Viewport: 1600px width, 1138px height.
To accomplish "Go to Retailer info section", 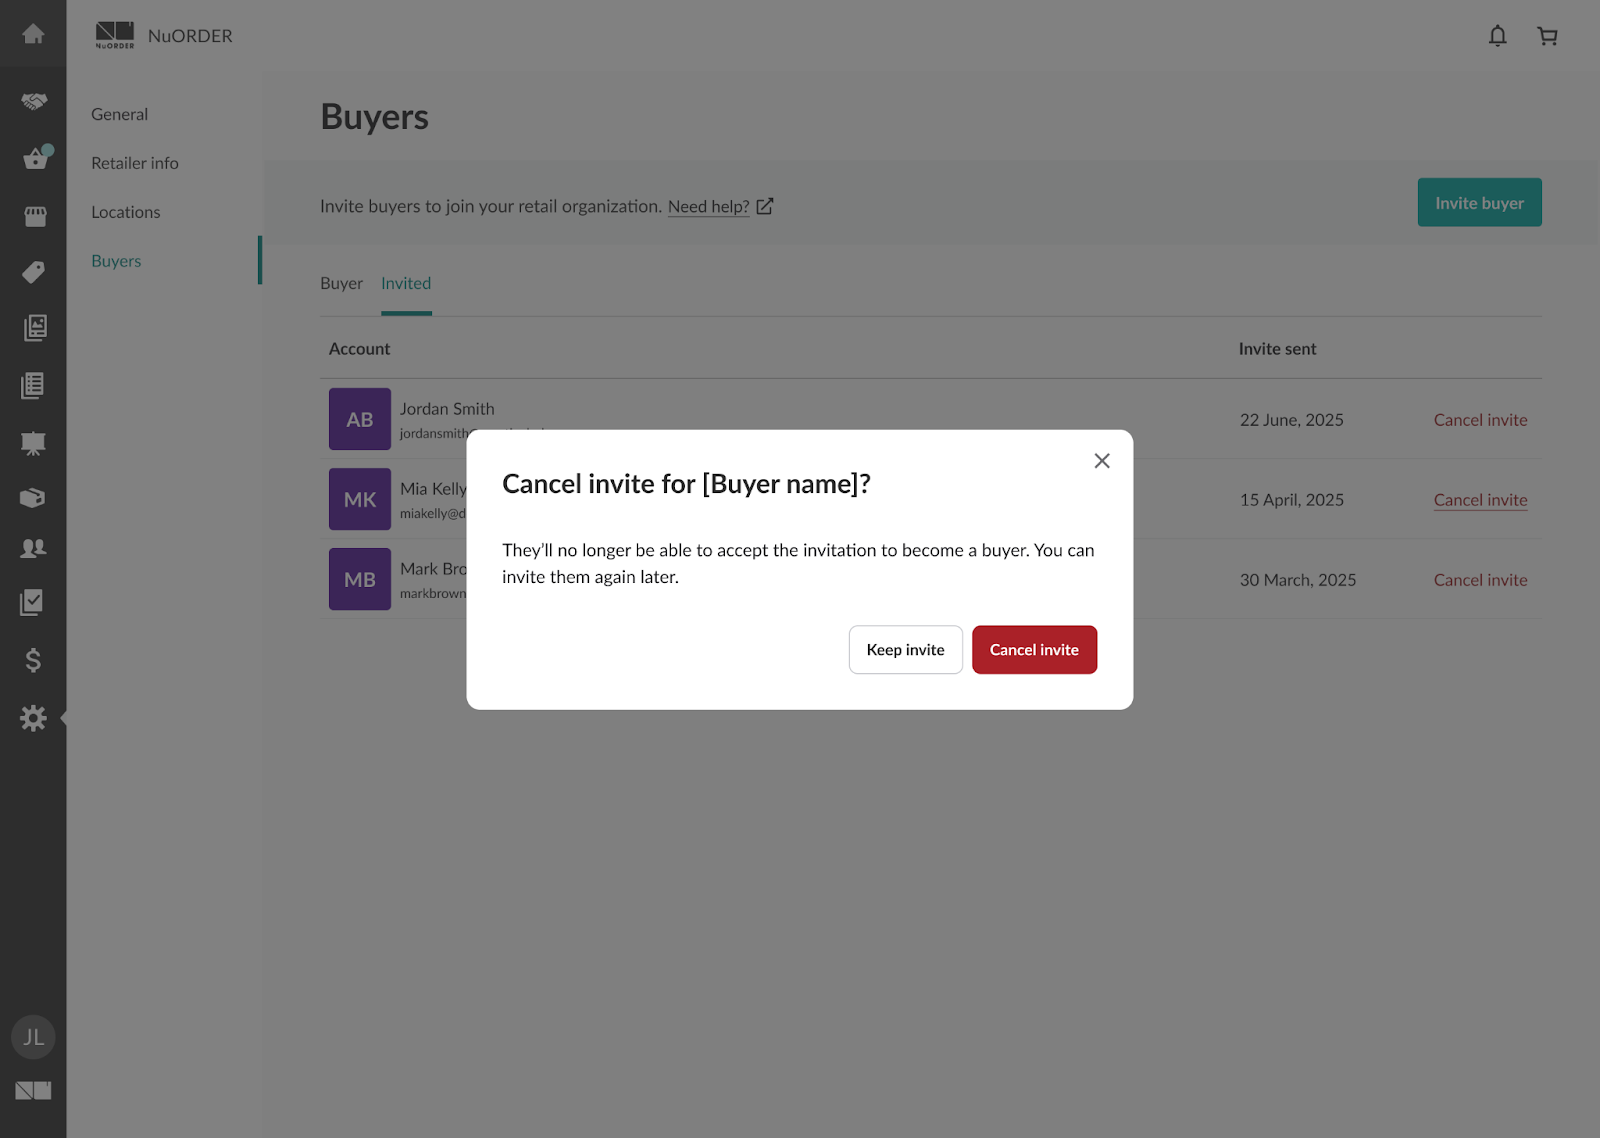I will pyautogui.click(x=135, y=163).
